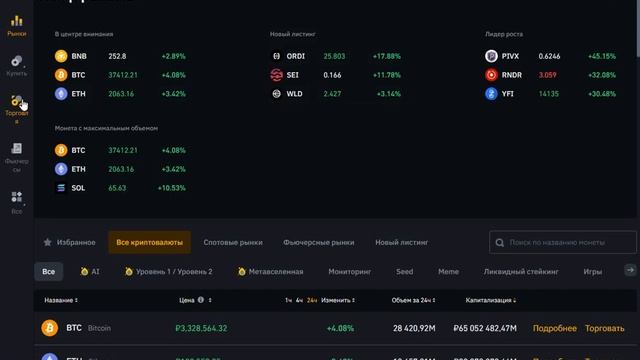Click the ORDI coin icon in new listing

click(276, 56)
